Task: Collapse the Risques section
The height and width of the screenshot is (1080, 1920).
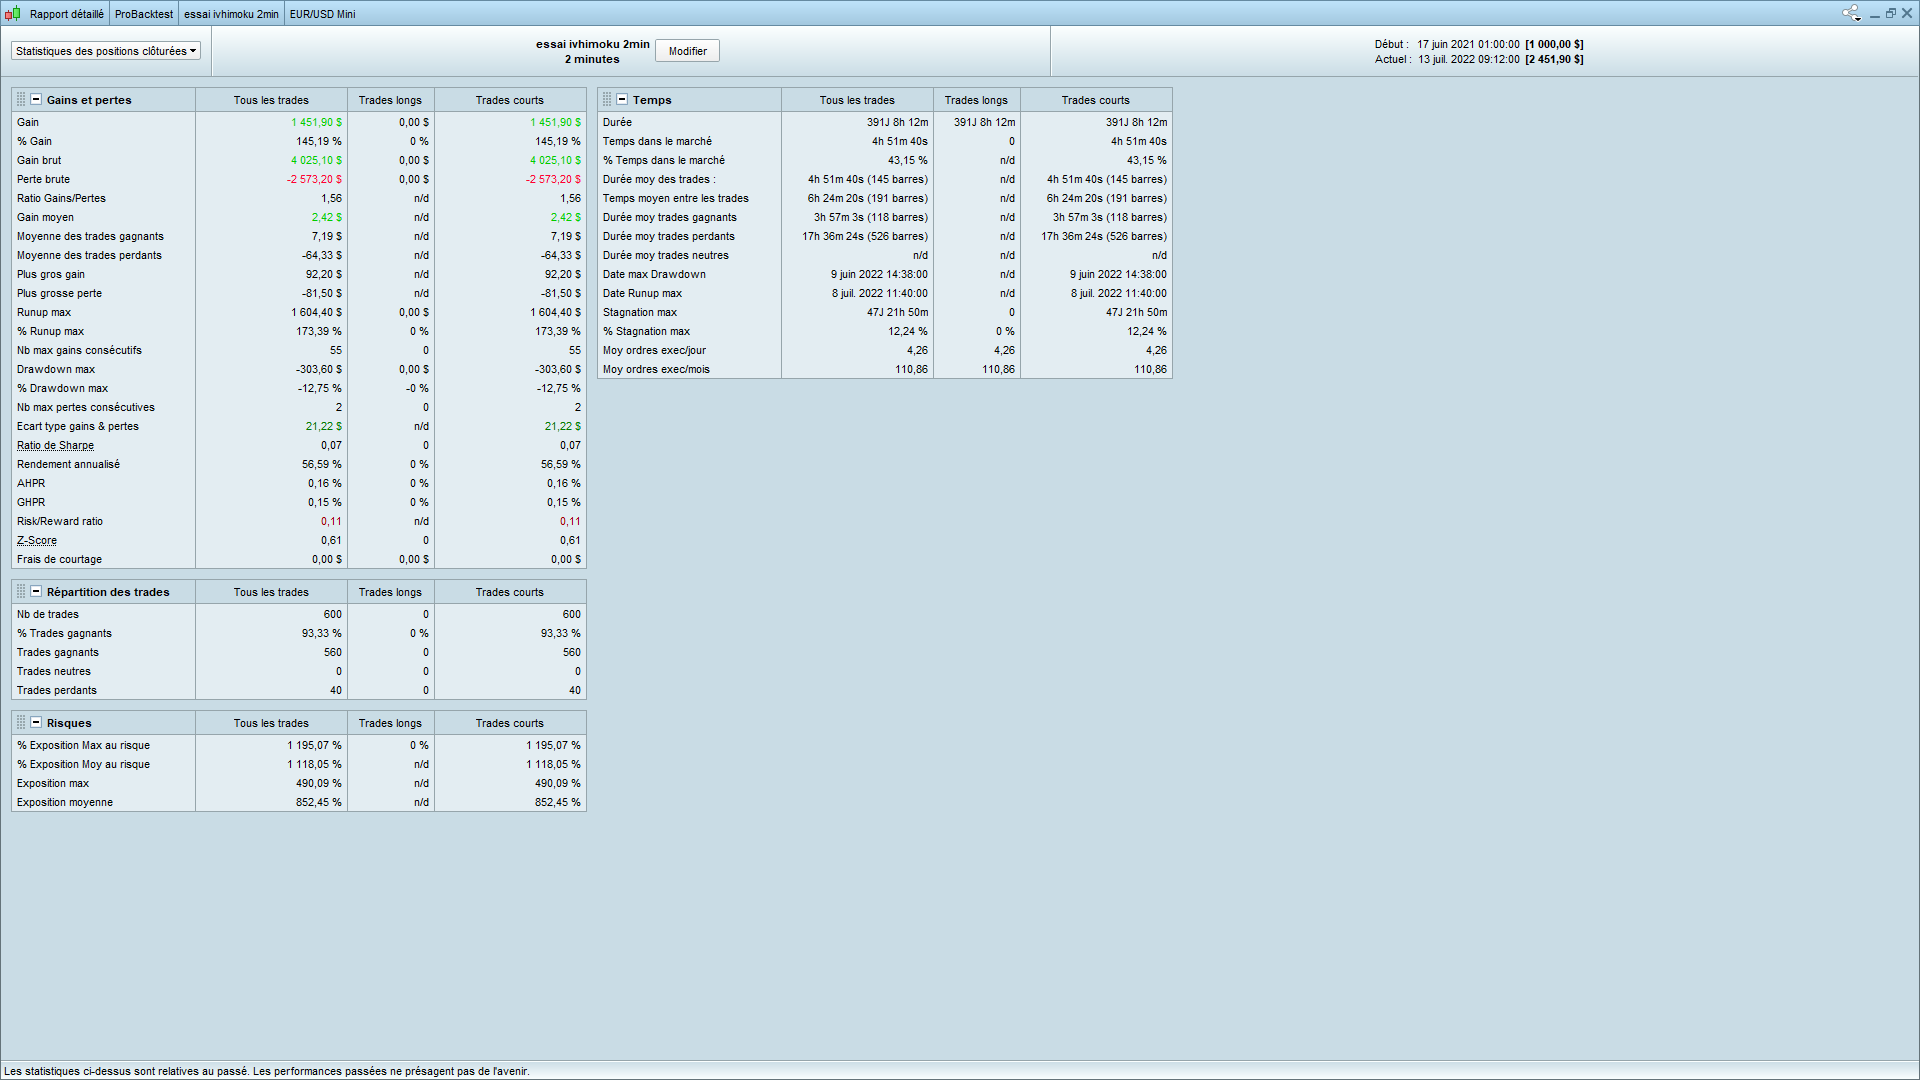Action: pos(36,723)
